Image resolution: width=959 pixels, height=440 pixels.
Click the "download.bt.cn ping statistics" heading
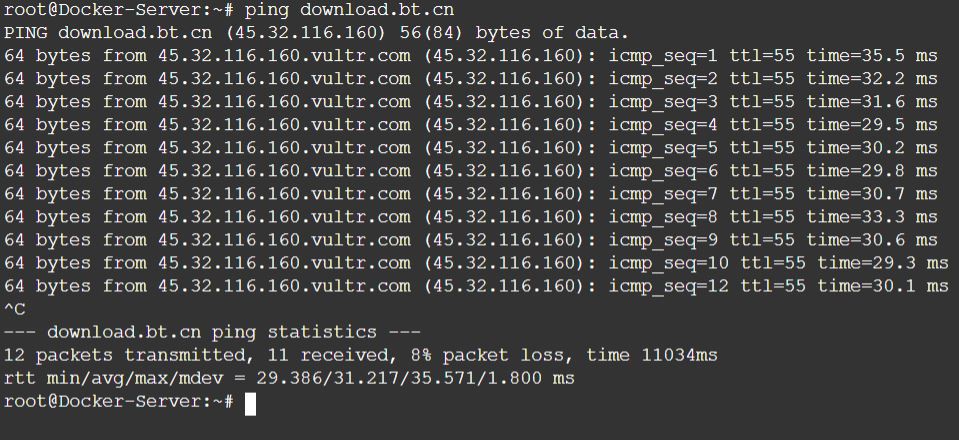pyautogui.click(x=212, y=332)
